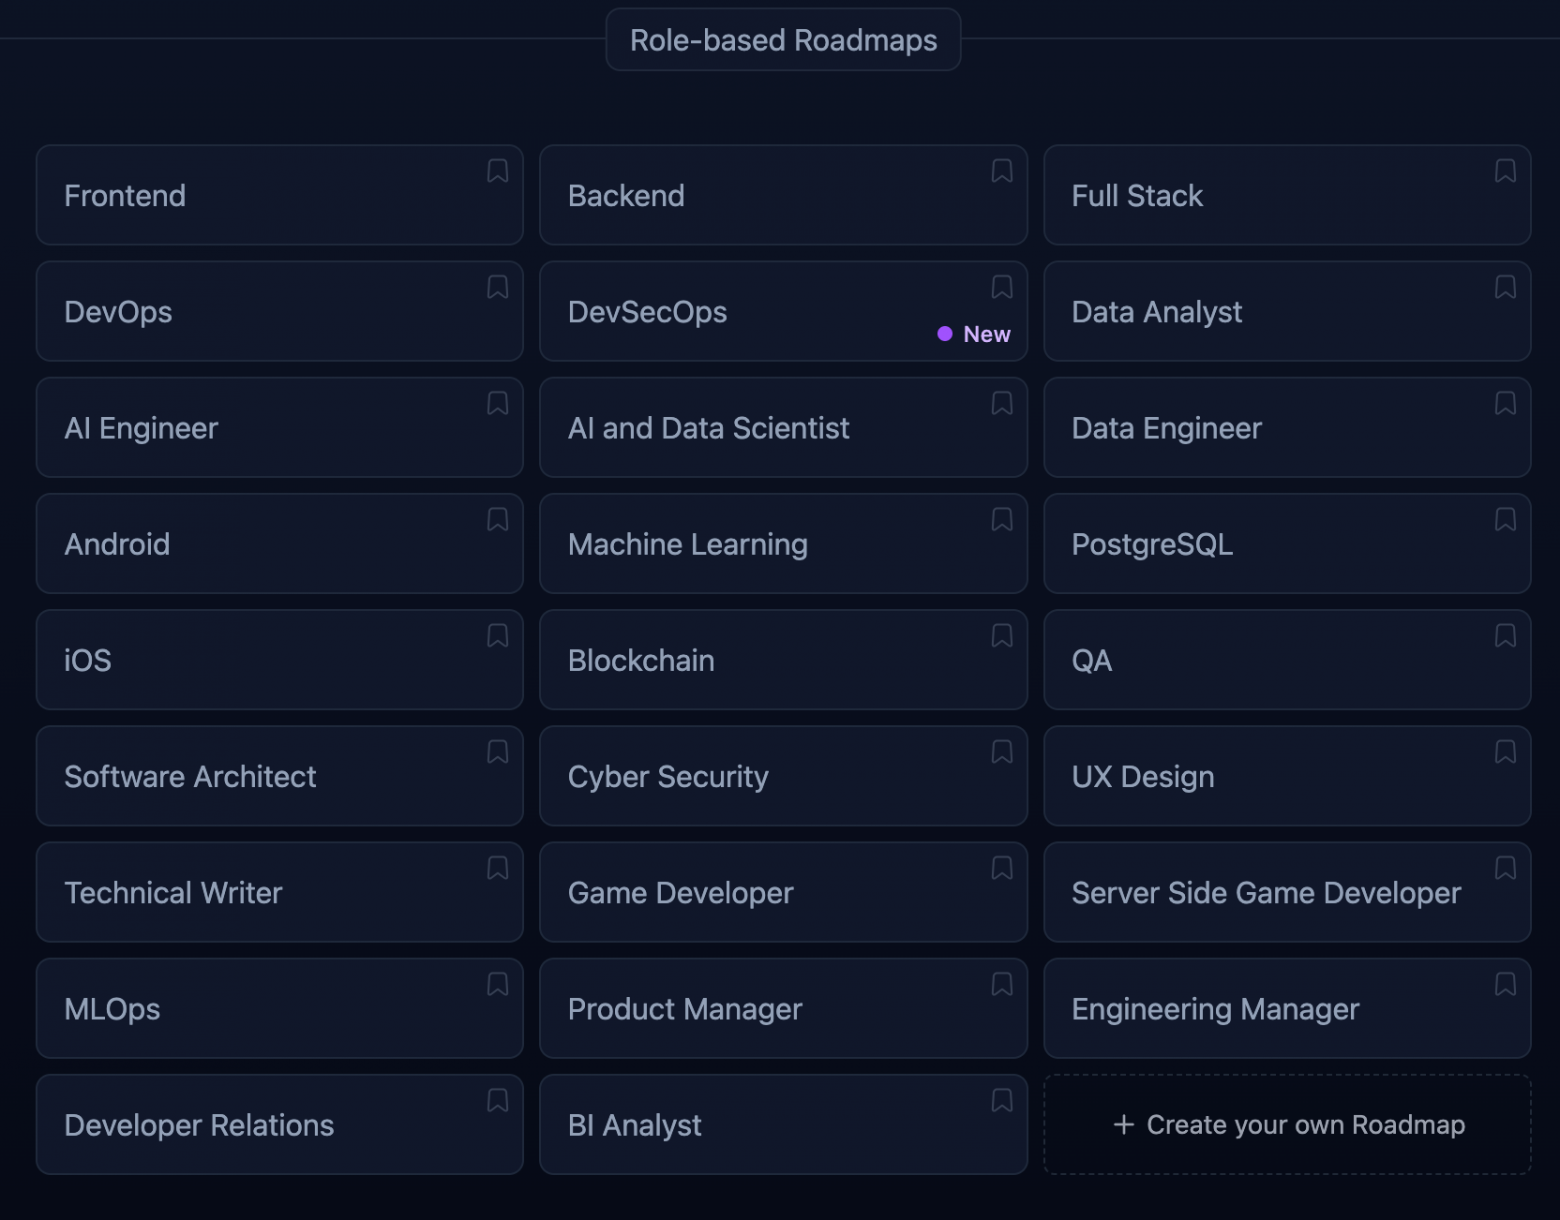Bookmark the AI Engineer roadmap

tap(497, 403)
